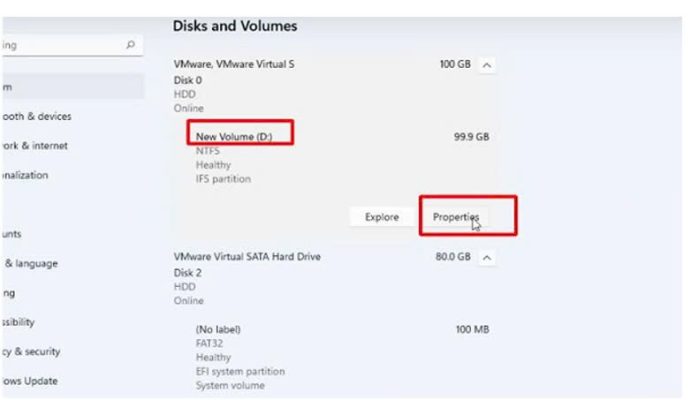Open Accessibility settings section
Image resolution: width=691 pixels, height=400 pixels.
click(x=18, y=322)
